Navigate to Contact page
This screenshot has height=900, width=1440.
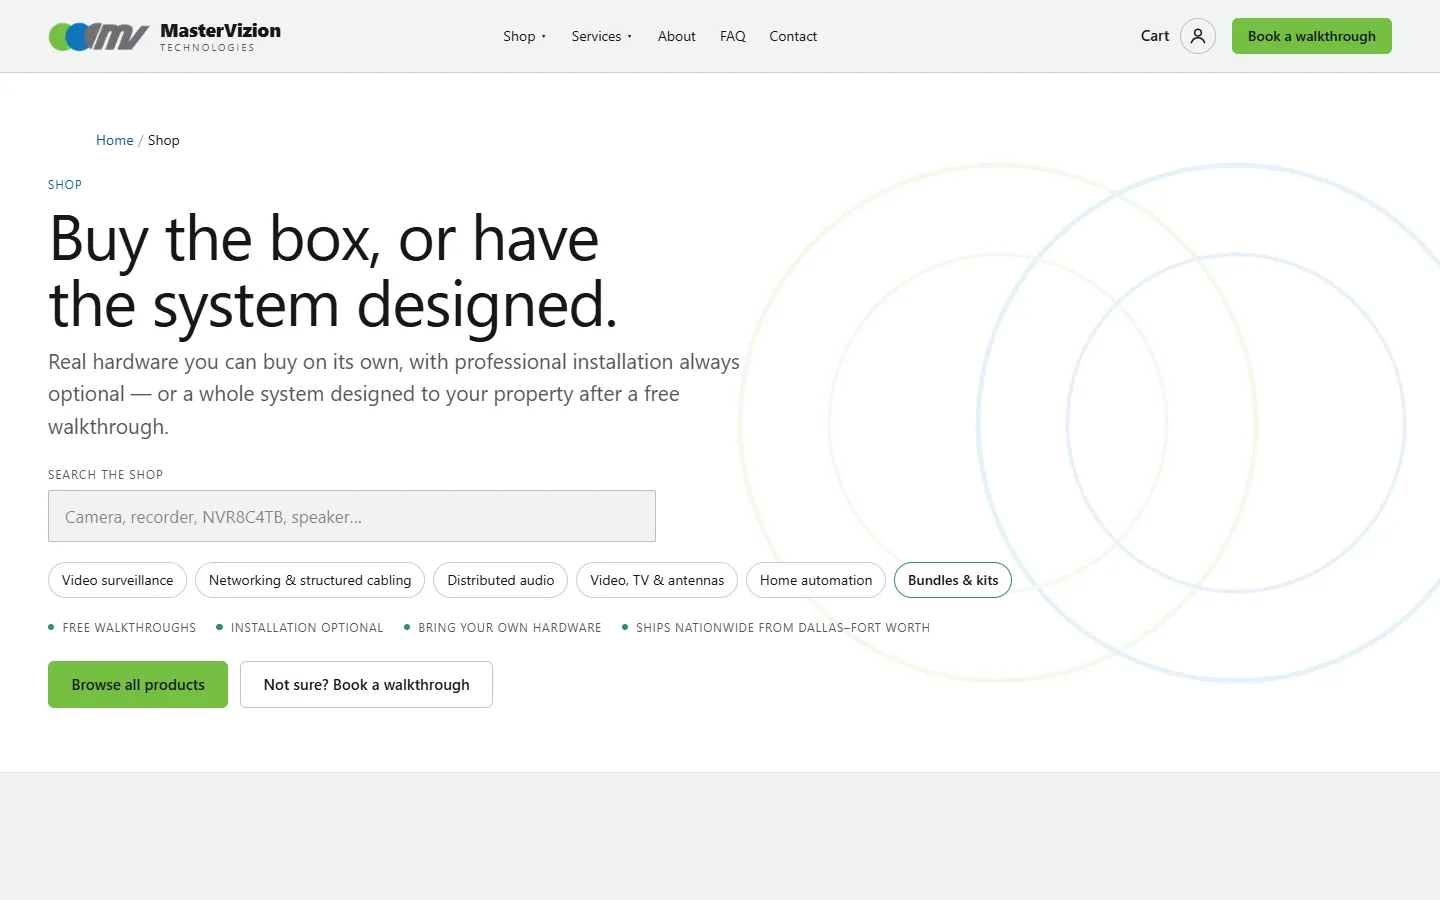(793, 36)
